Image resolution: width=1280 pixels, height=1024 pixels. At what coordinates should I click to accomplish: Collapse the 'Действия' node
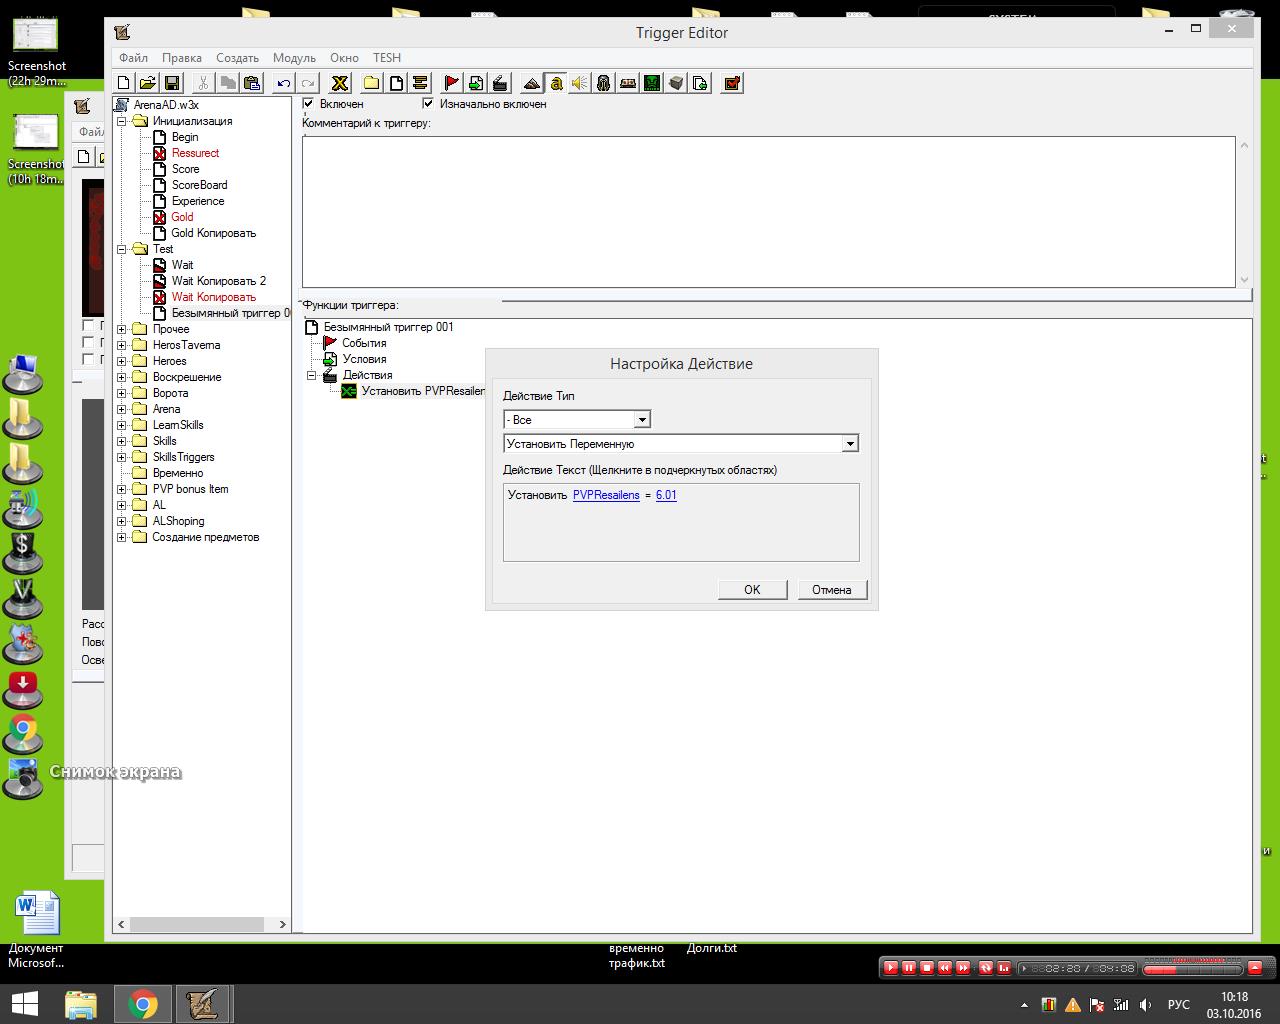[x=312, y=375]
